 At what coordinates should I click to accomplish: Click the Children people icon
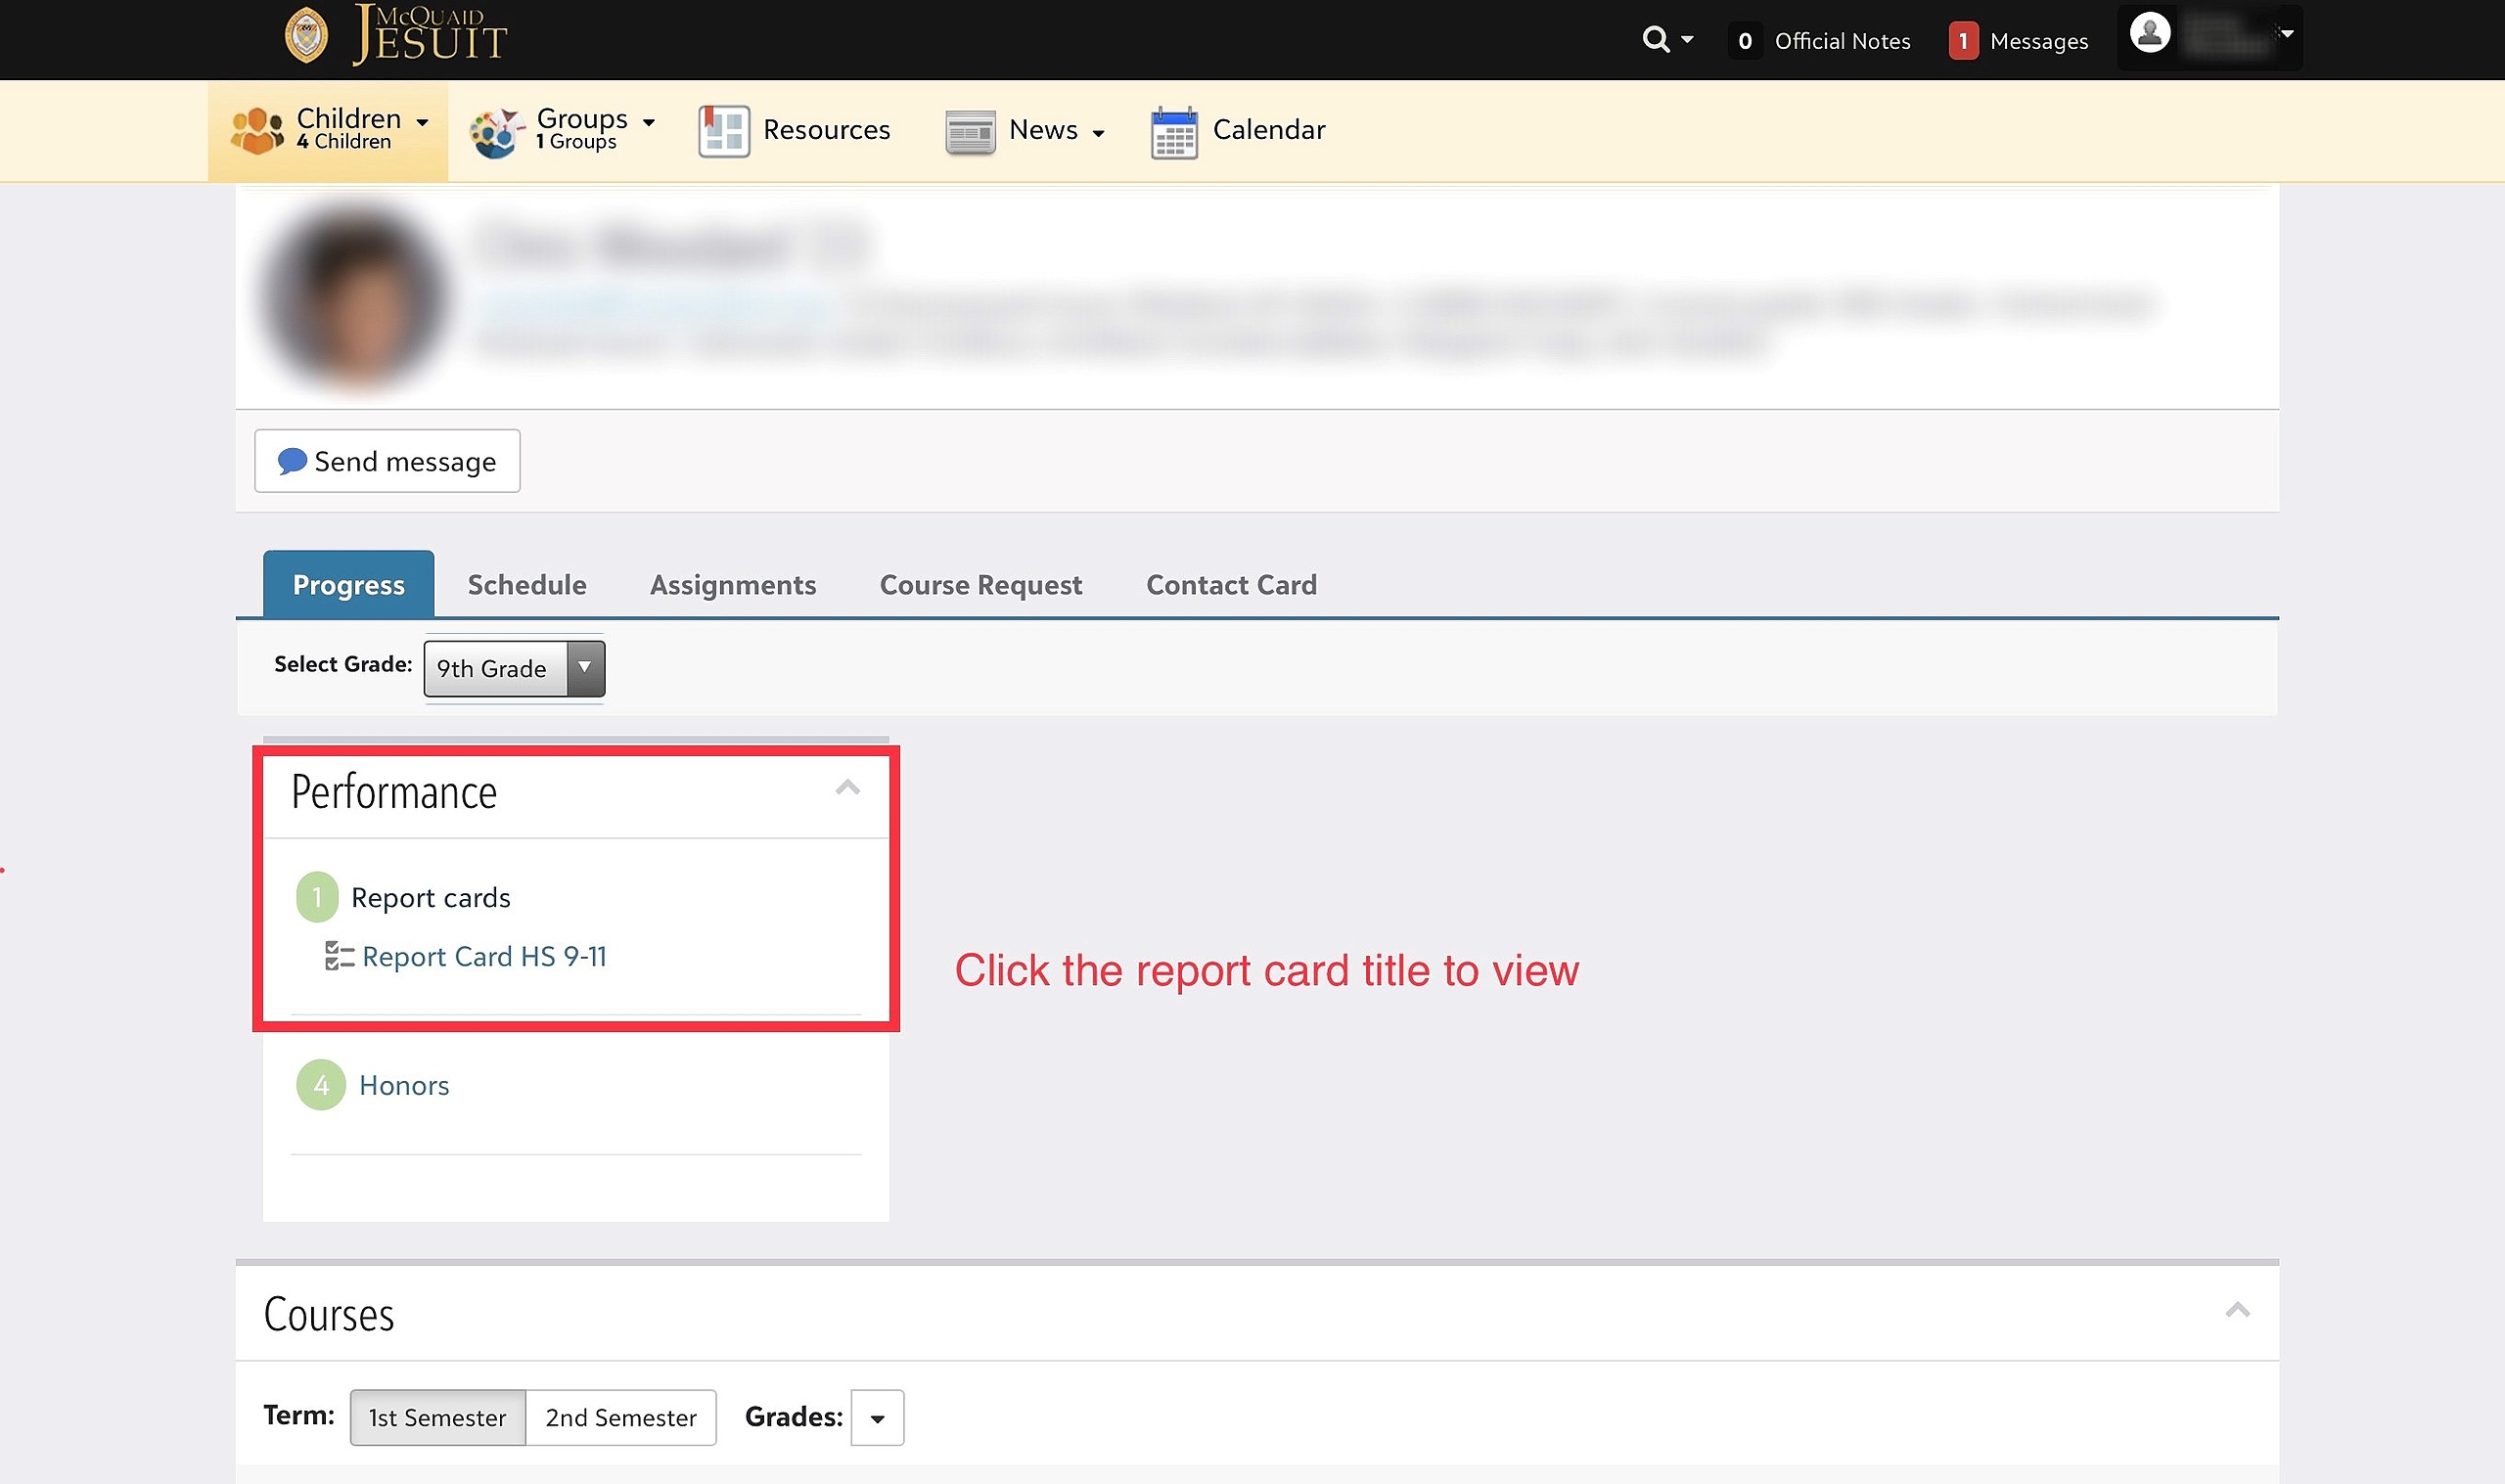(x=256, y=131)
